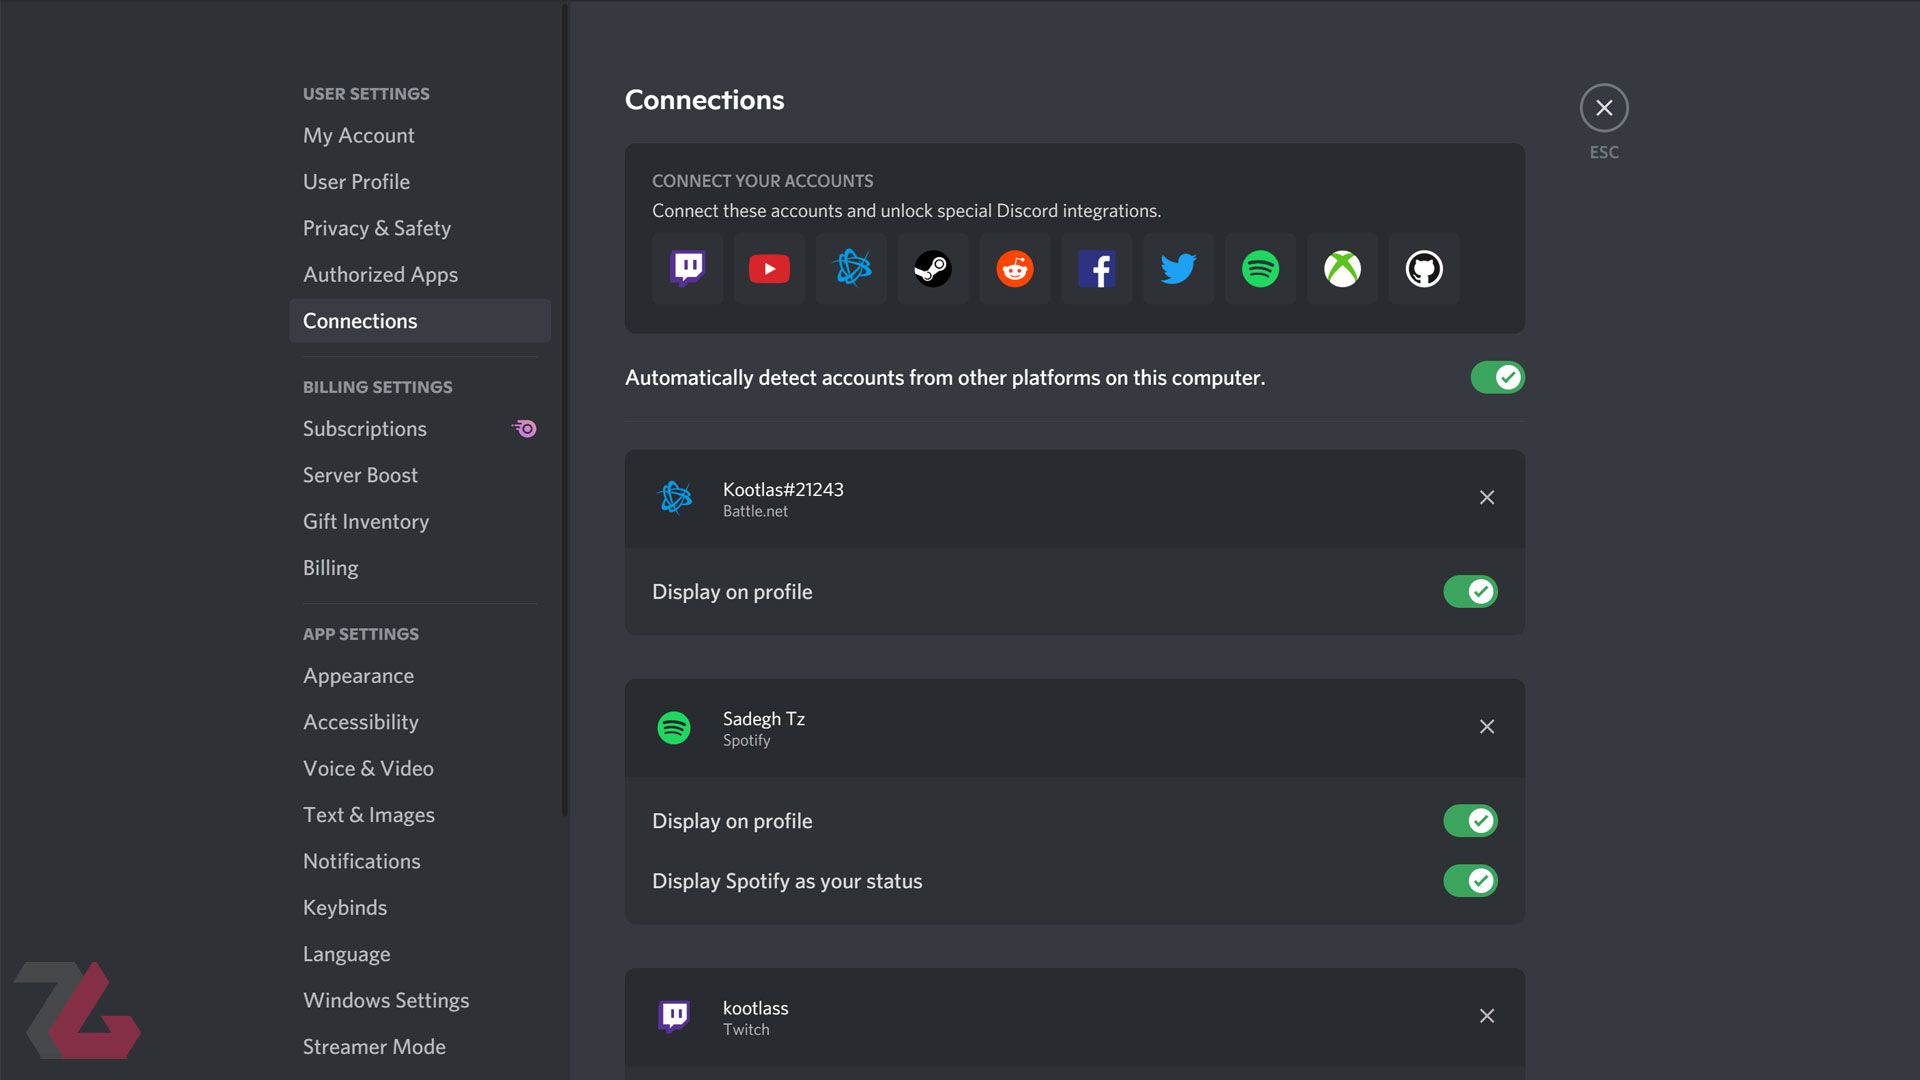1920x1080 pixels.
Task: Open Subscriptions billing page
Action: click(x=420, y=429)
